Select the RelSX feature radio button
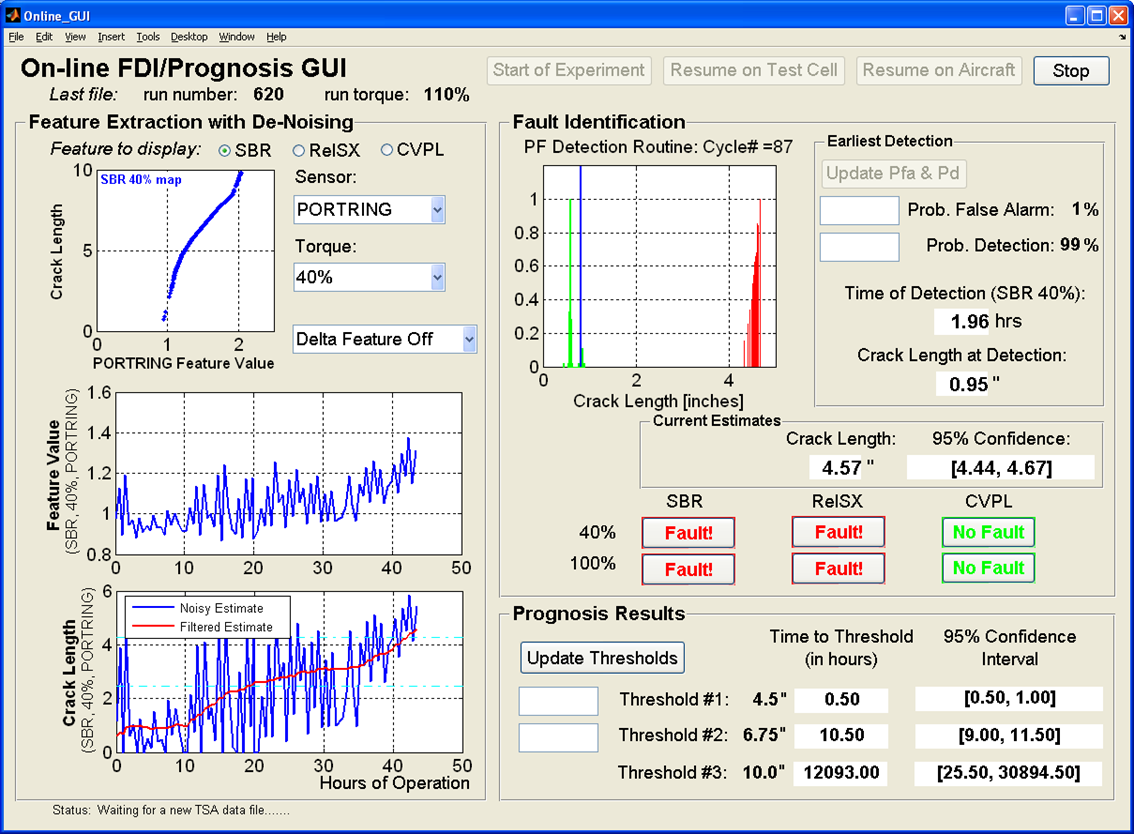The width and height of the screenshot is (1134, 834). 299,150
